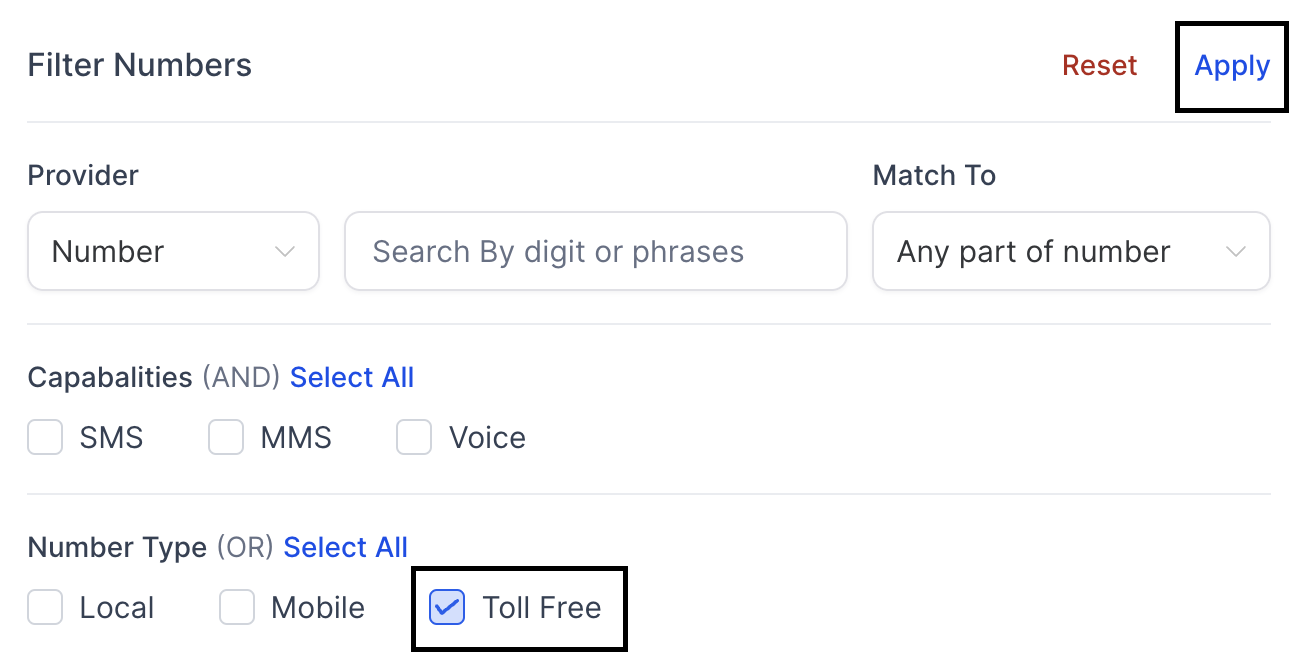The height and width of the screenshot is (666, 1308).
Task: Enable the SMS capability checkbox
Action: [x=45, y=438]
